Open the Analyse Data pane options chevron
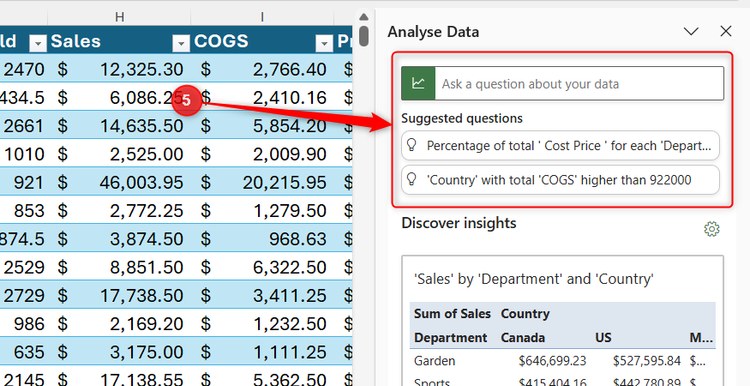750x386 pixels. coord(691,32)
